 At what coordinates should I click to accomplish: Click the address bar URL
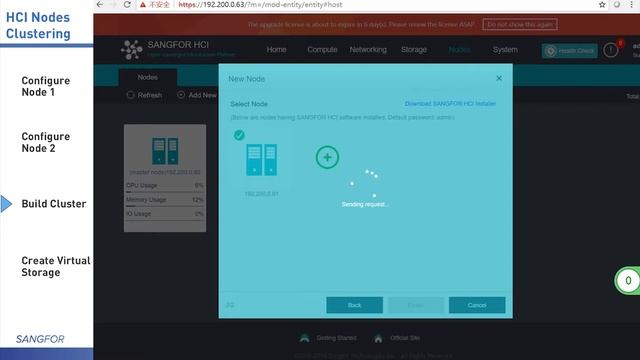[260, 5]
